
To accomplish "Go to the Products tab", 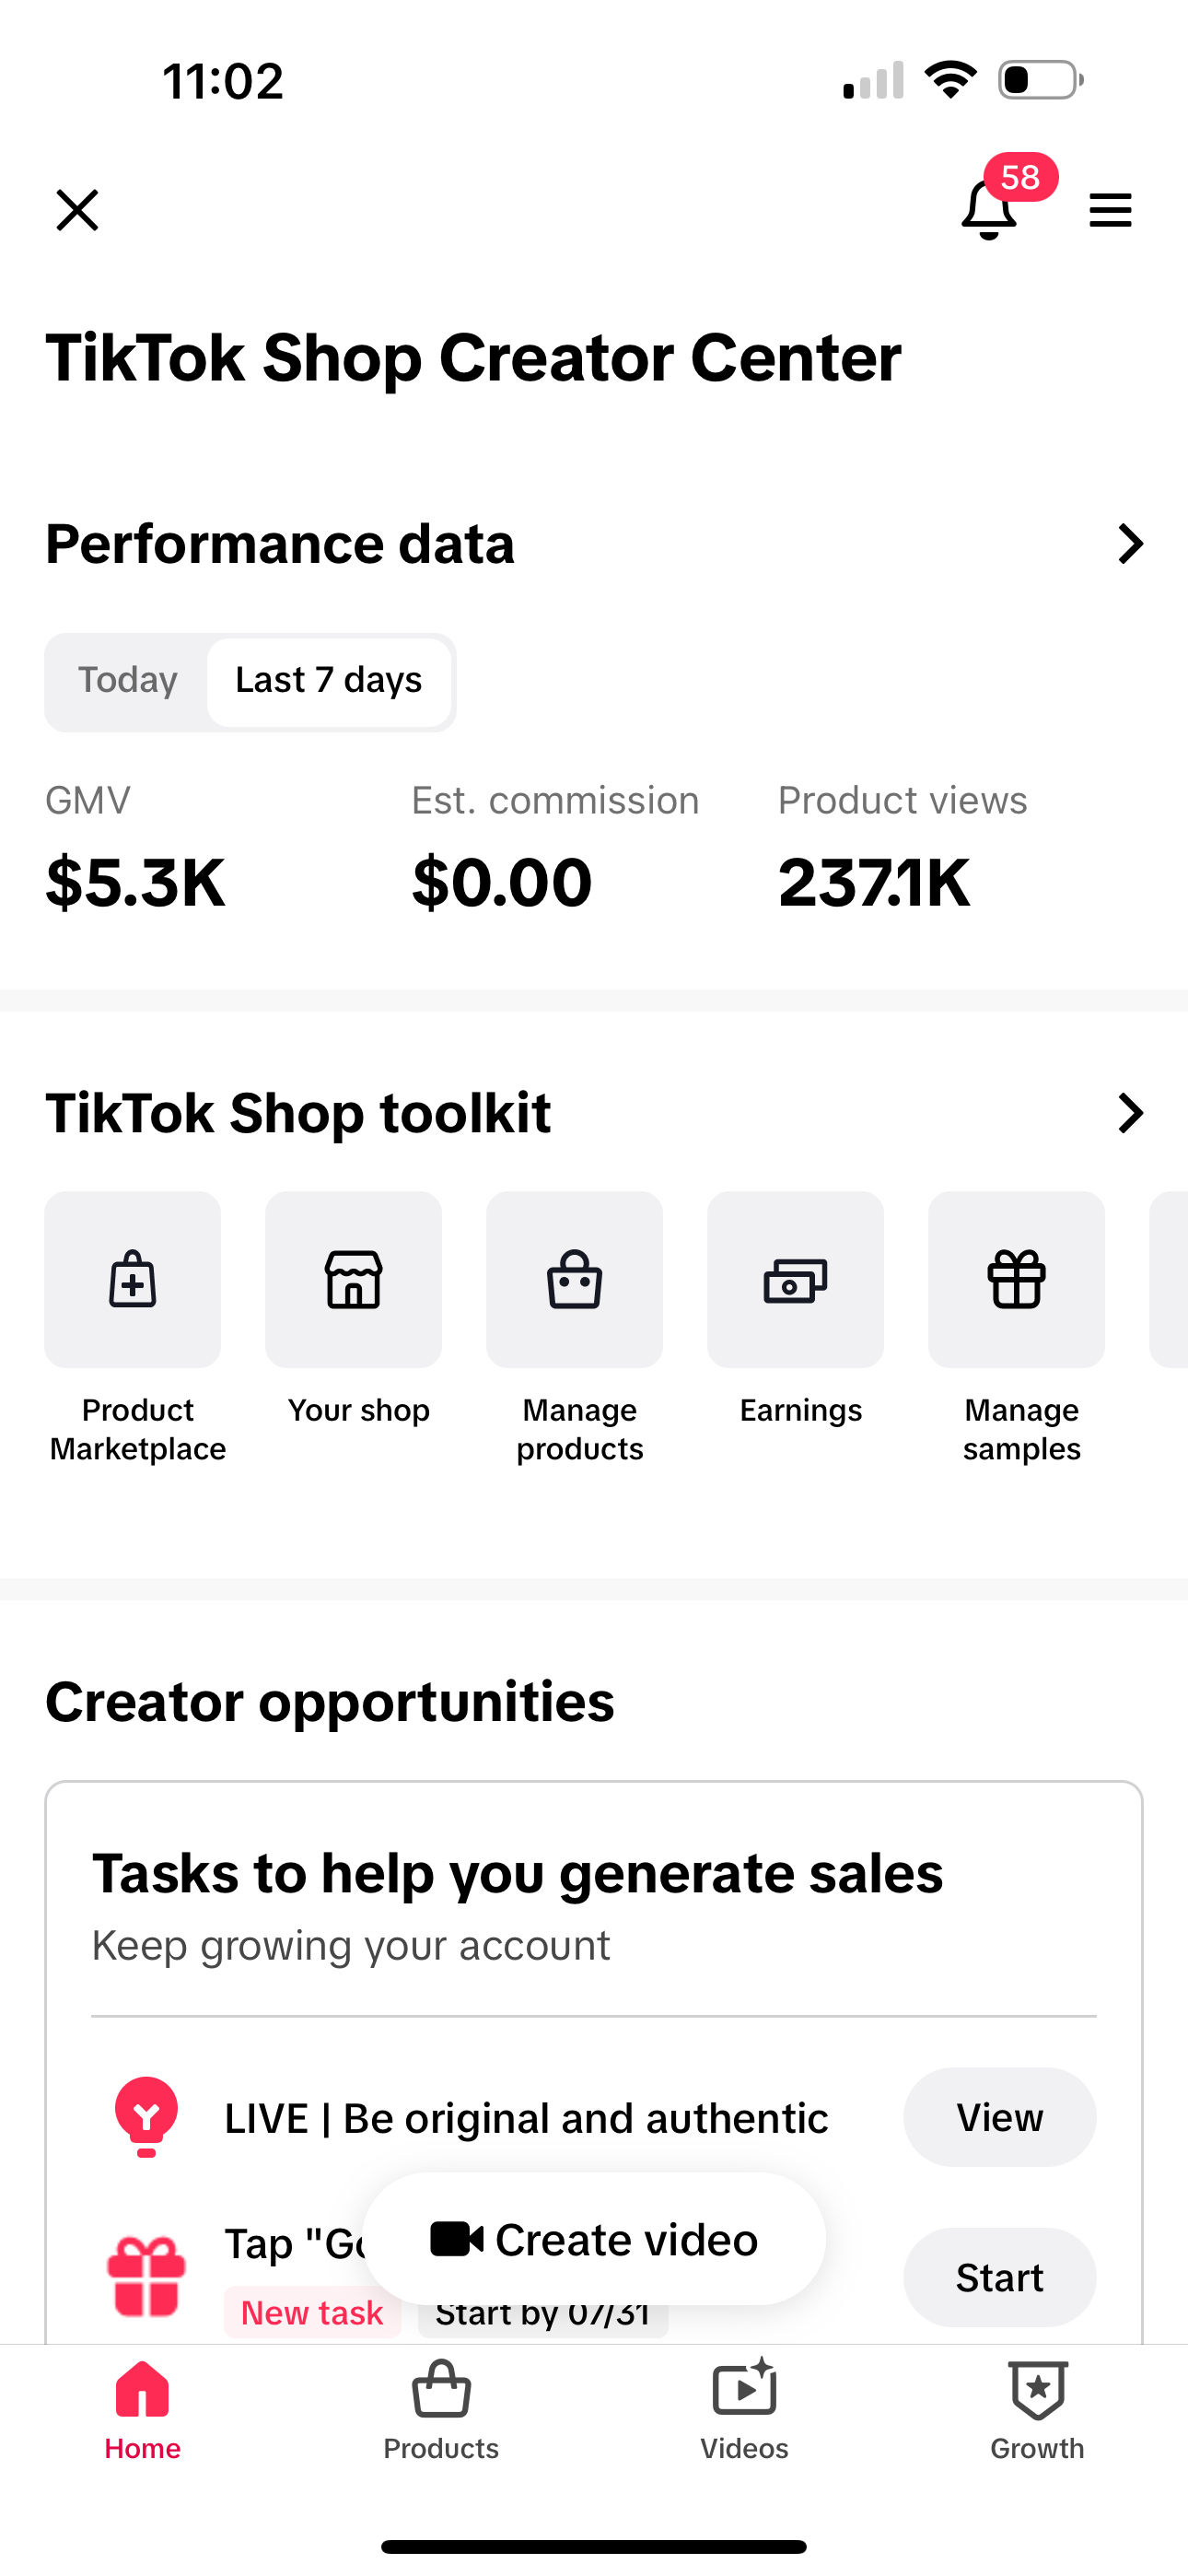I will [441, 2410].
